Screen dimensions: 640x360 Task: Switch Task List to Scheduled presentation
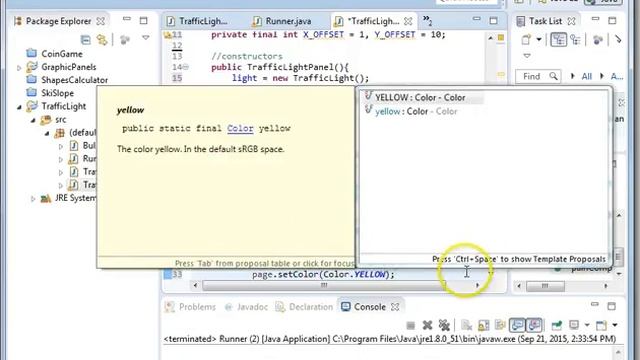pos(576,40)
